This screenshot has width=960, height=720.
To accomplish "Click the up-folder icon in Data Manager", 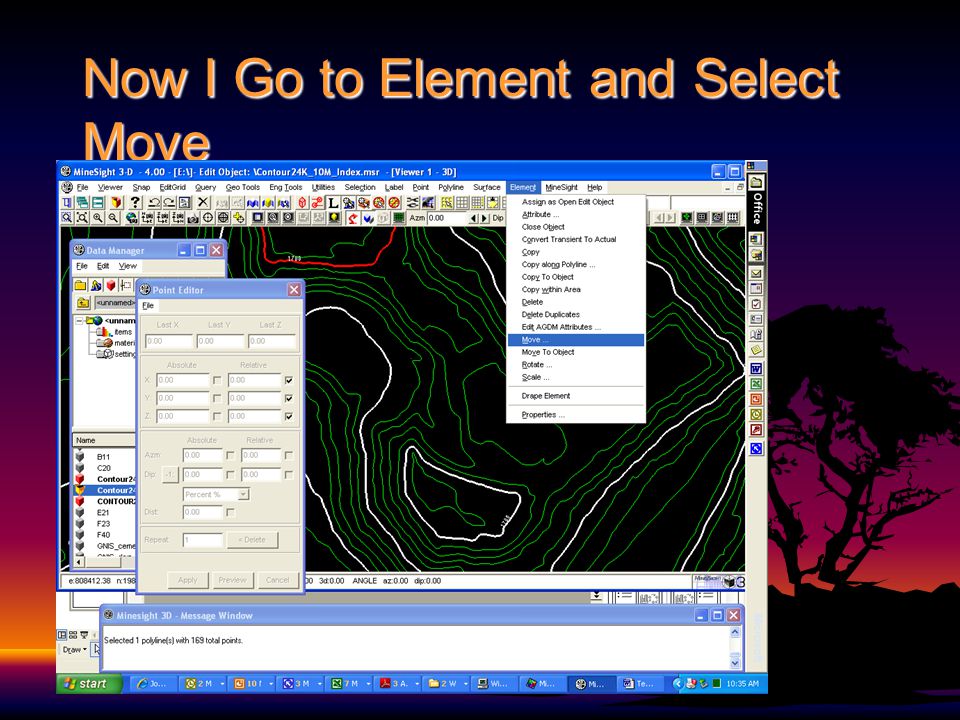I will [x=83, y=302].
